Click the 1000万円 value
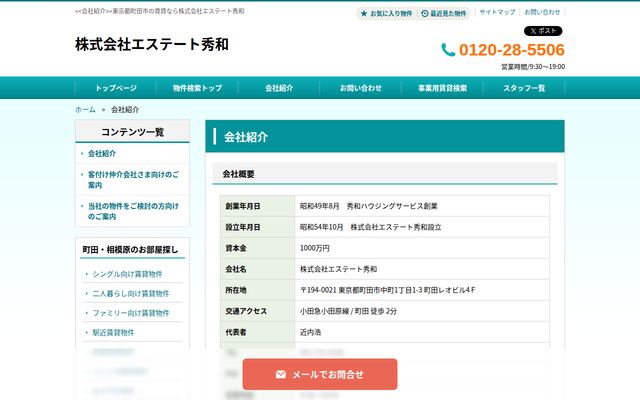The image size is (640, 400). coord(315,248)
